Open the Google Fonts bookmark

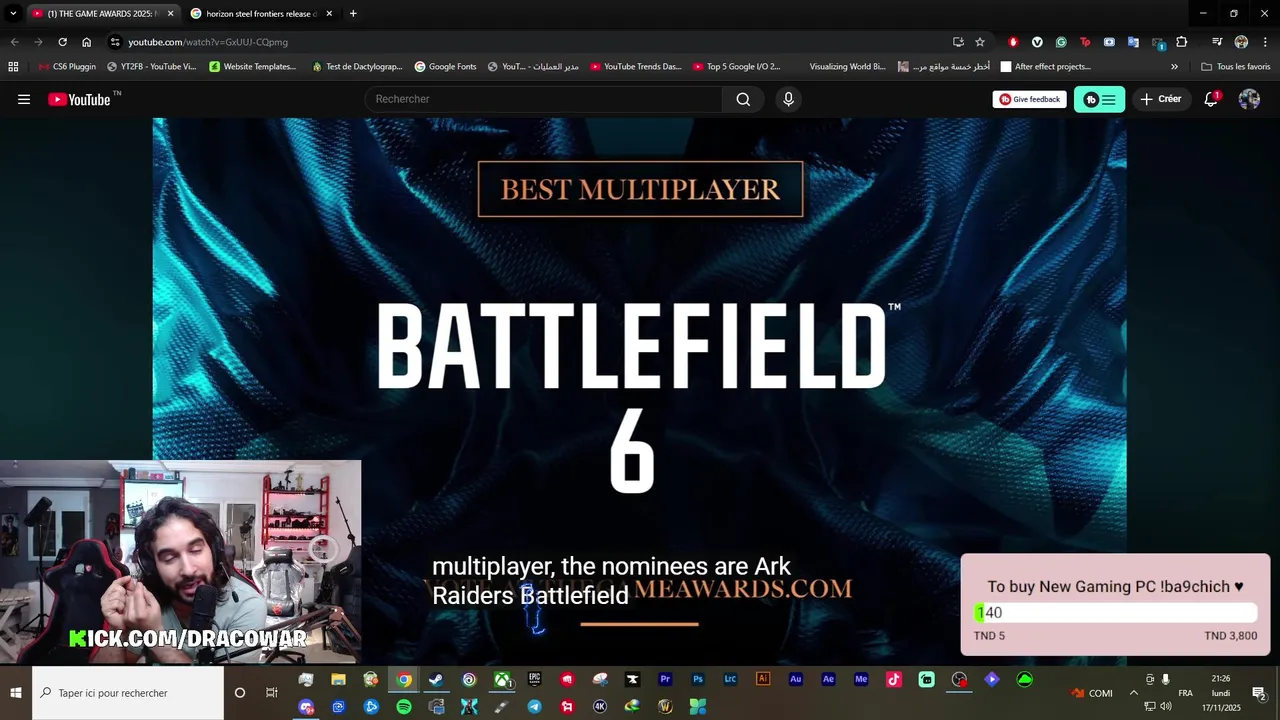[x=445, y=67]
